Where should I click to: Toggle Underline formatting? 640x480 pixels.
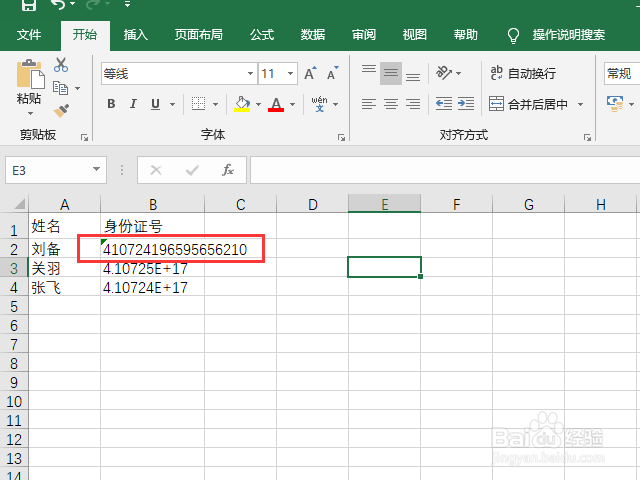click(155, 104)
